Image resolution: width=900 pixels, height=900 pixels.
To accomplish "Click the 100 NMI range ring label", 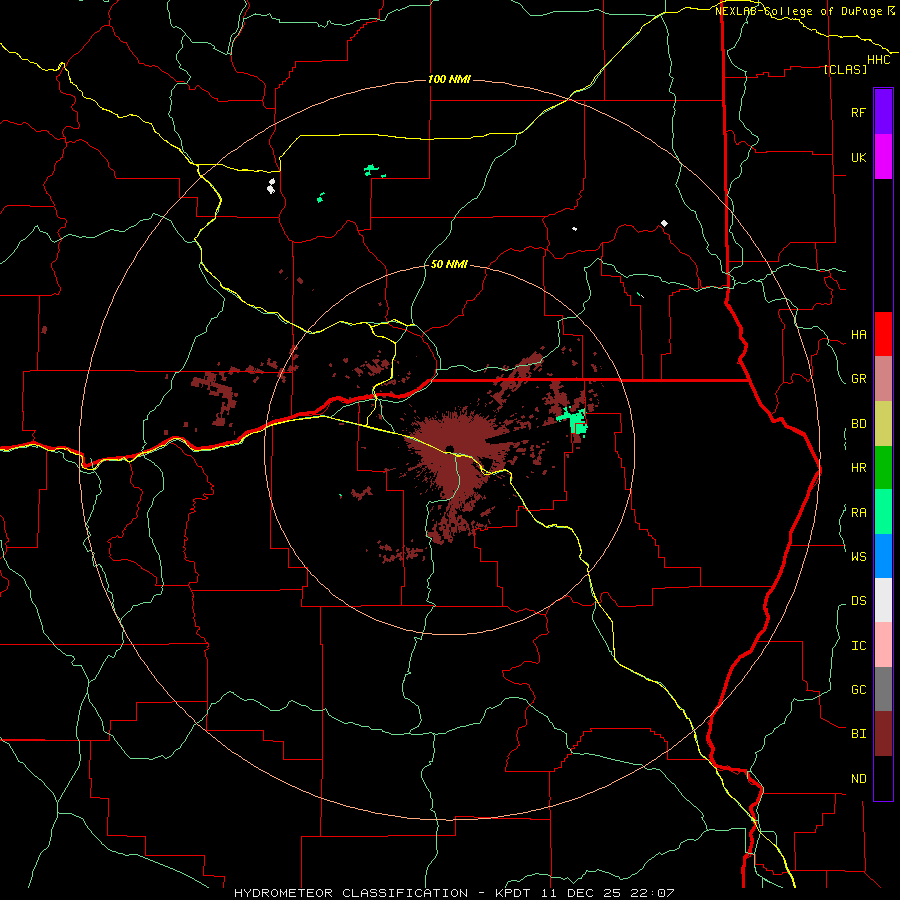I will pos(449,79).
